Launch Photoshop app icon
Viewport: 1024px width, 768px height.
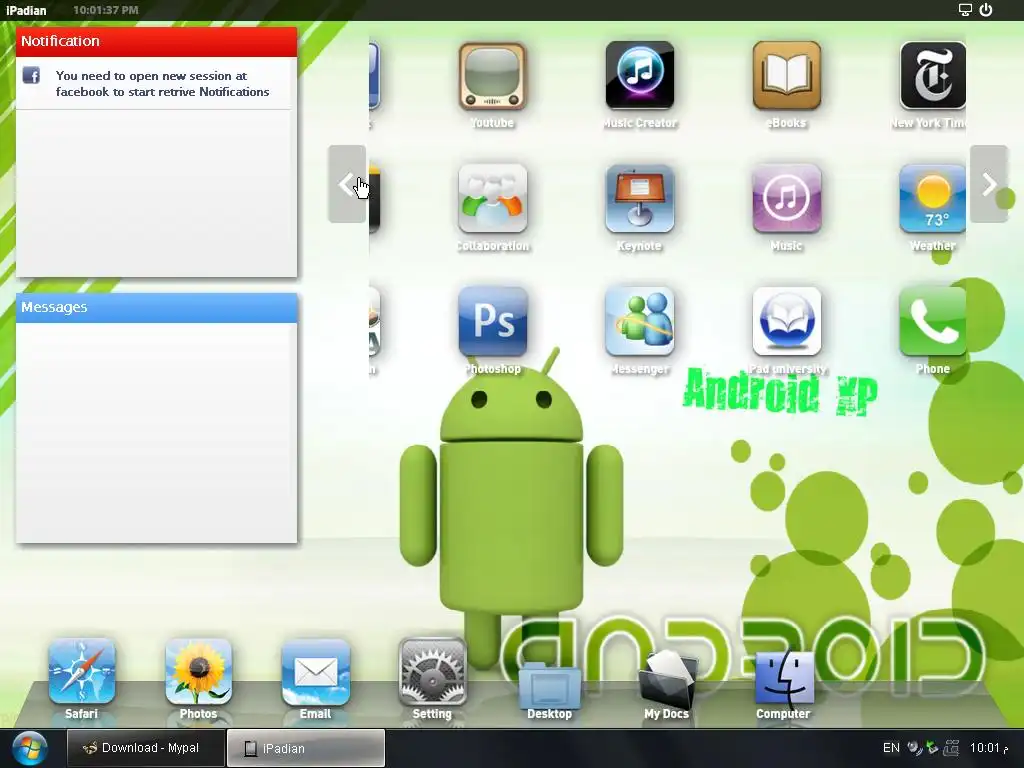[492, 321]
